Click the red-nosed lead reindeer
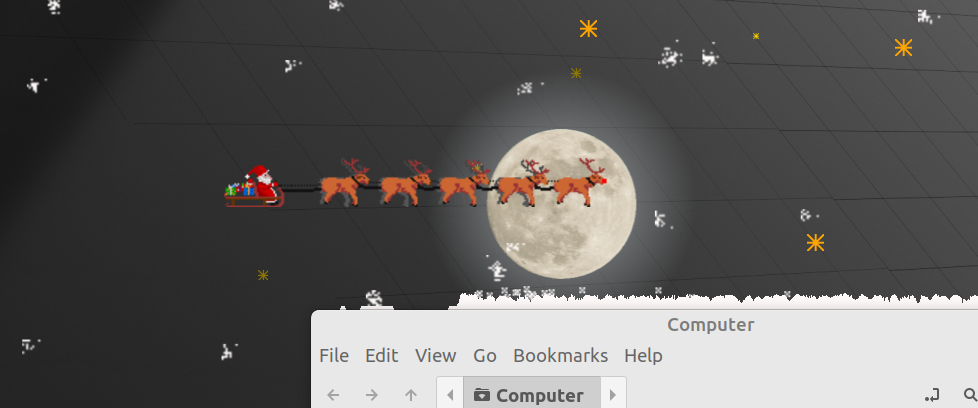This screenshot has height=408, width=978. click(x=580, y=183)
